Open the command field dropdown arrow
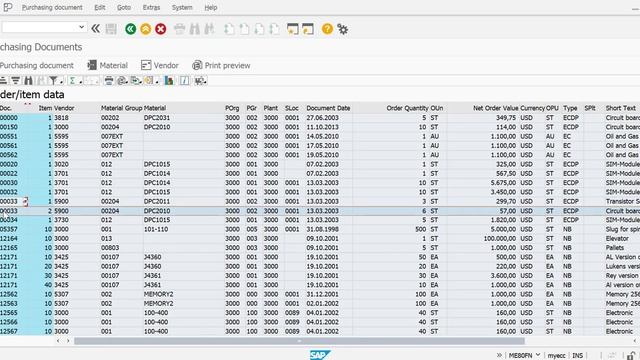640x360 pixels. point(81,27)
